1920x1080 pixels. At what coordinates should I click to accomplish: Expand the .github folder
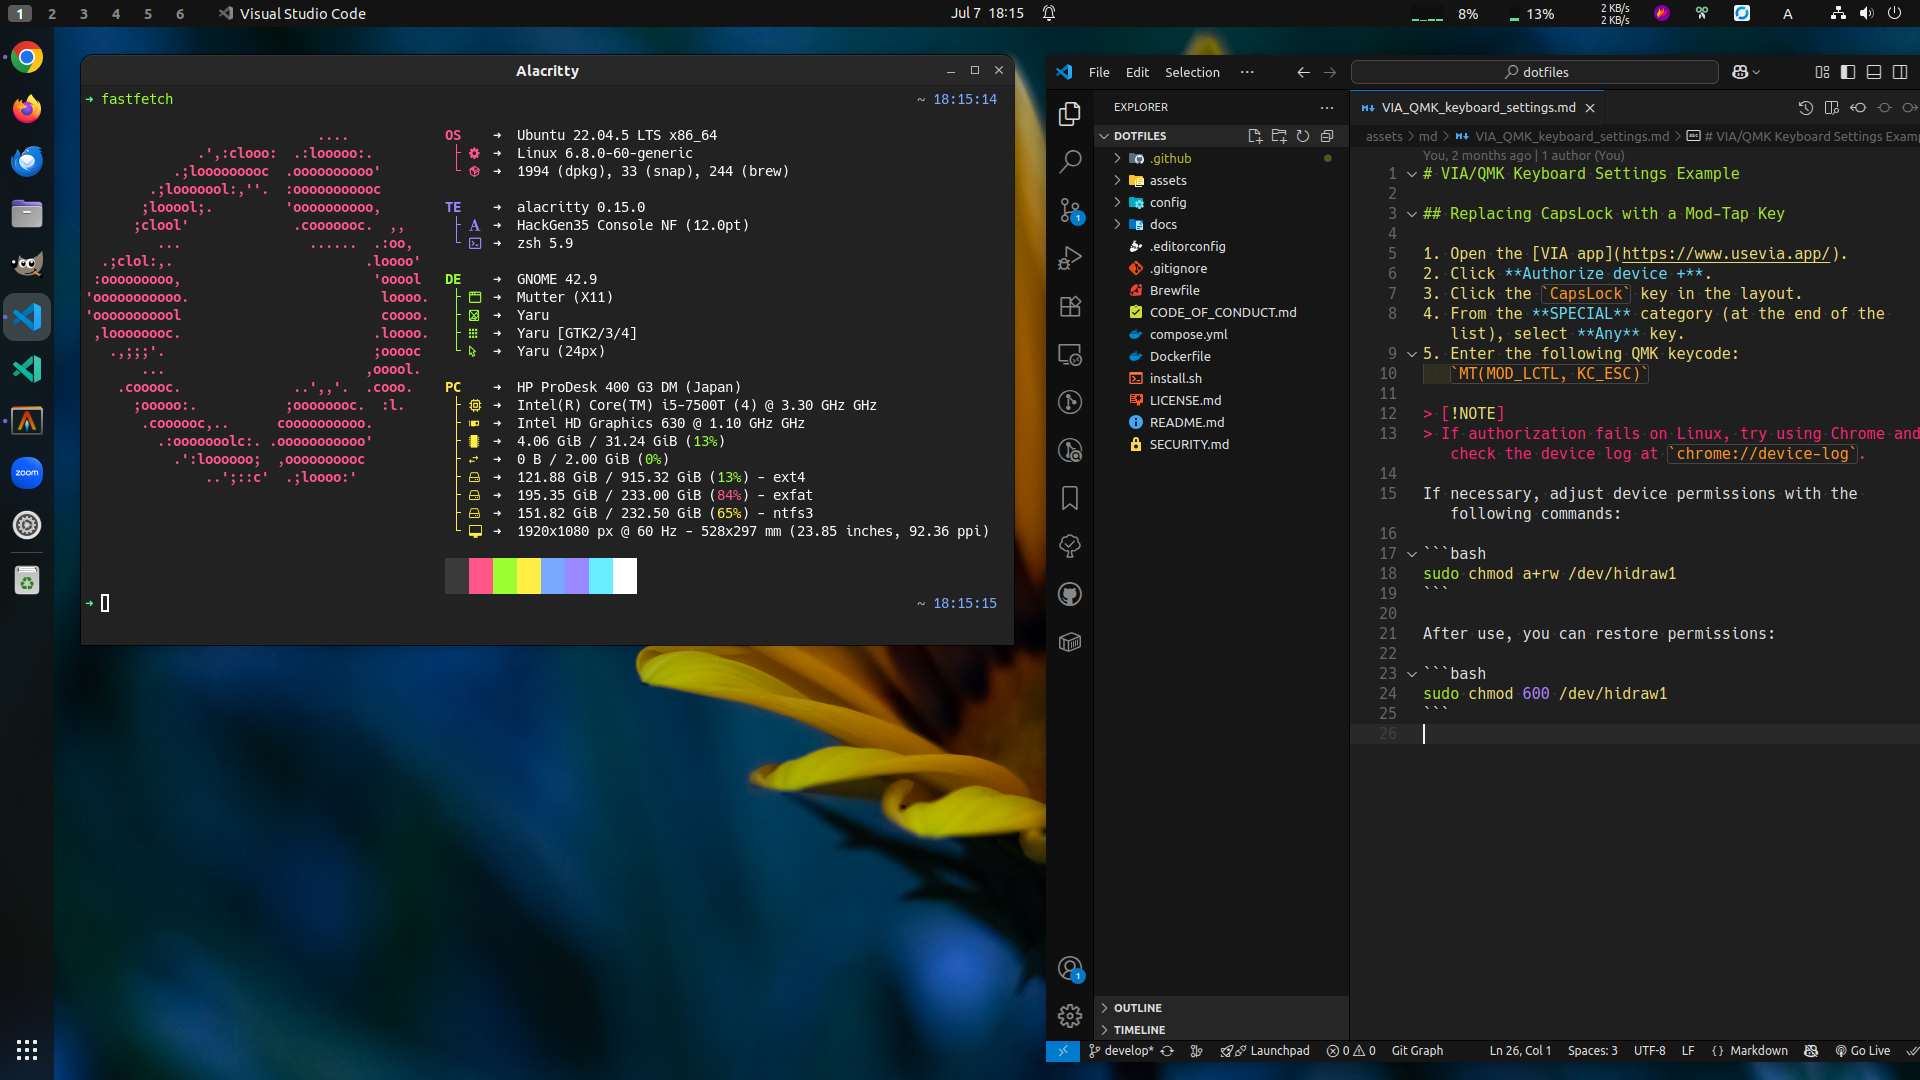coord(1220,158)
